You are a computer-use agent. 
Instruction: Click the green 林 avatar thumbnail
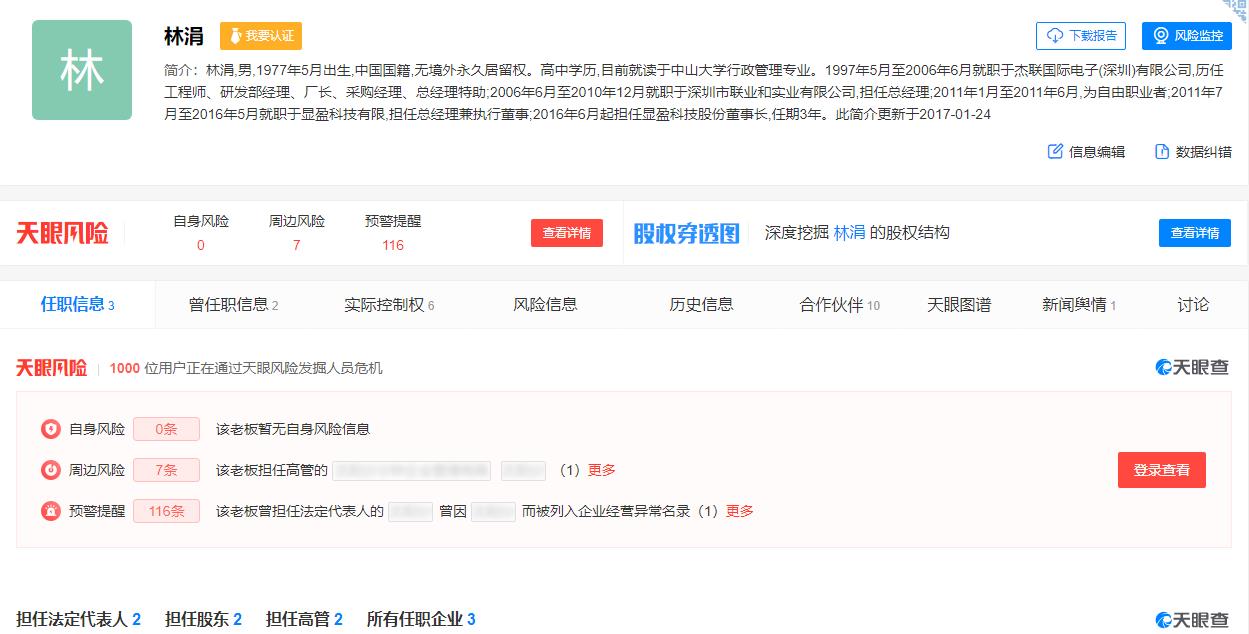click(x=82, y=70)
